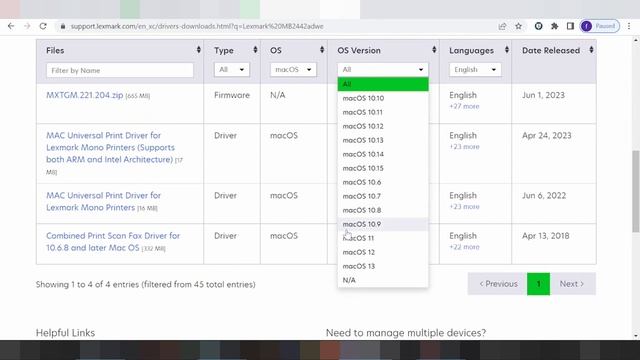The image size is (640, 360).
Task: Sort table by Files column arrows
Action: [x=198, y=50]
